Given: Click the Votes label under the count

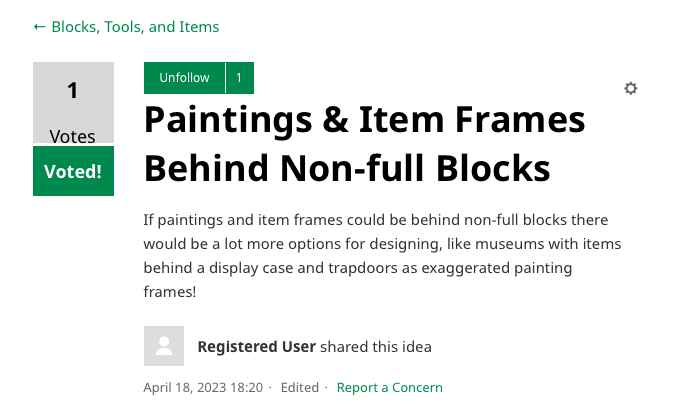Looking at the screenshot, I should point(73,136).
